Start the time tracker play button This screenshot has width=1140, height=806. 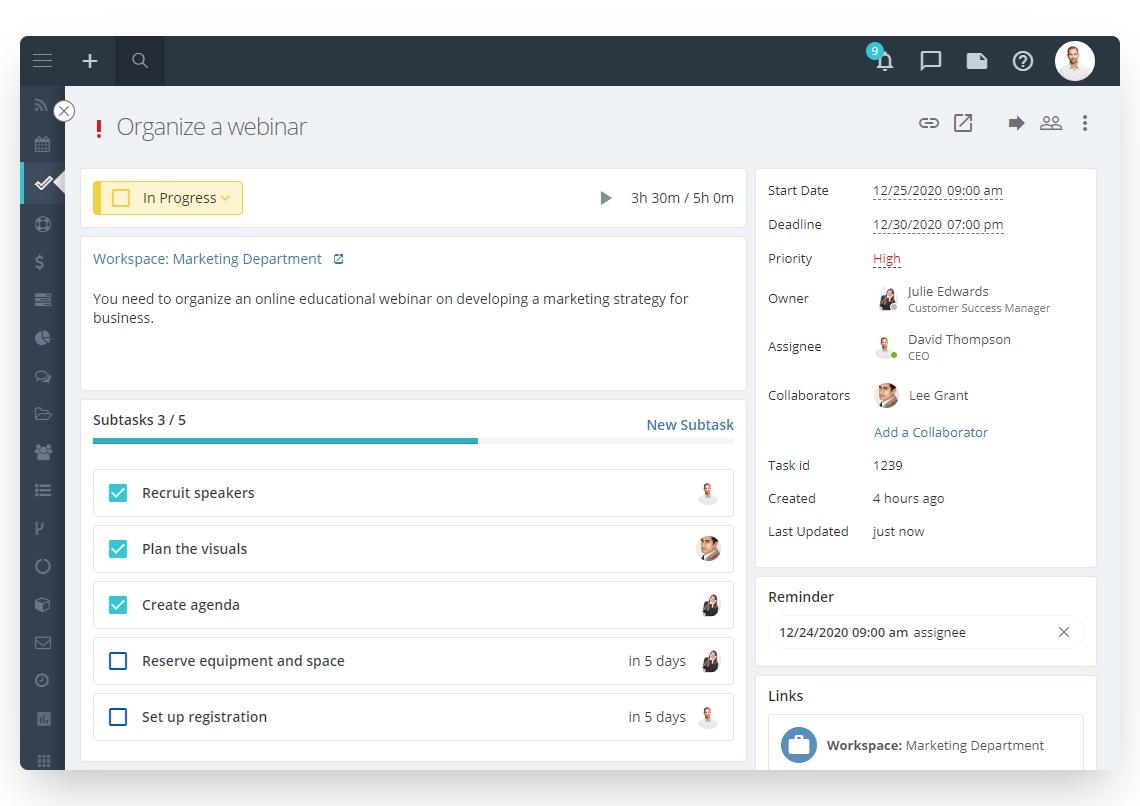click(606, 198)
